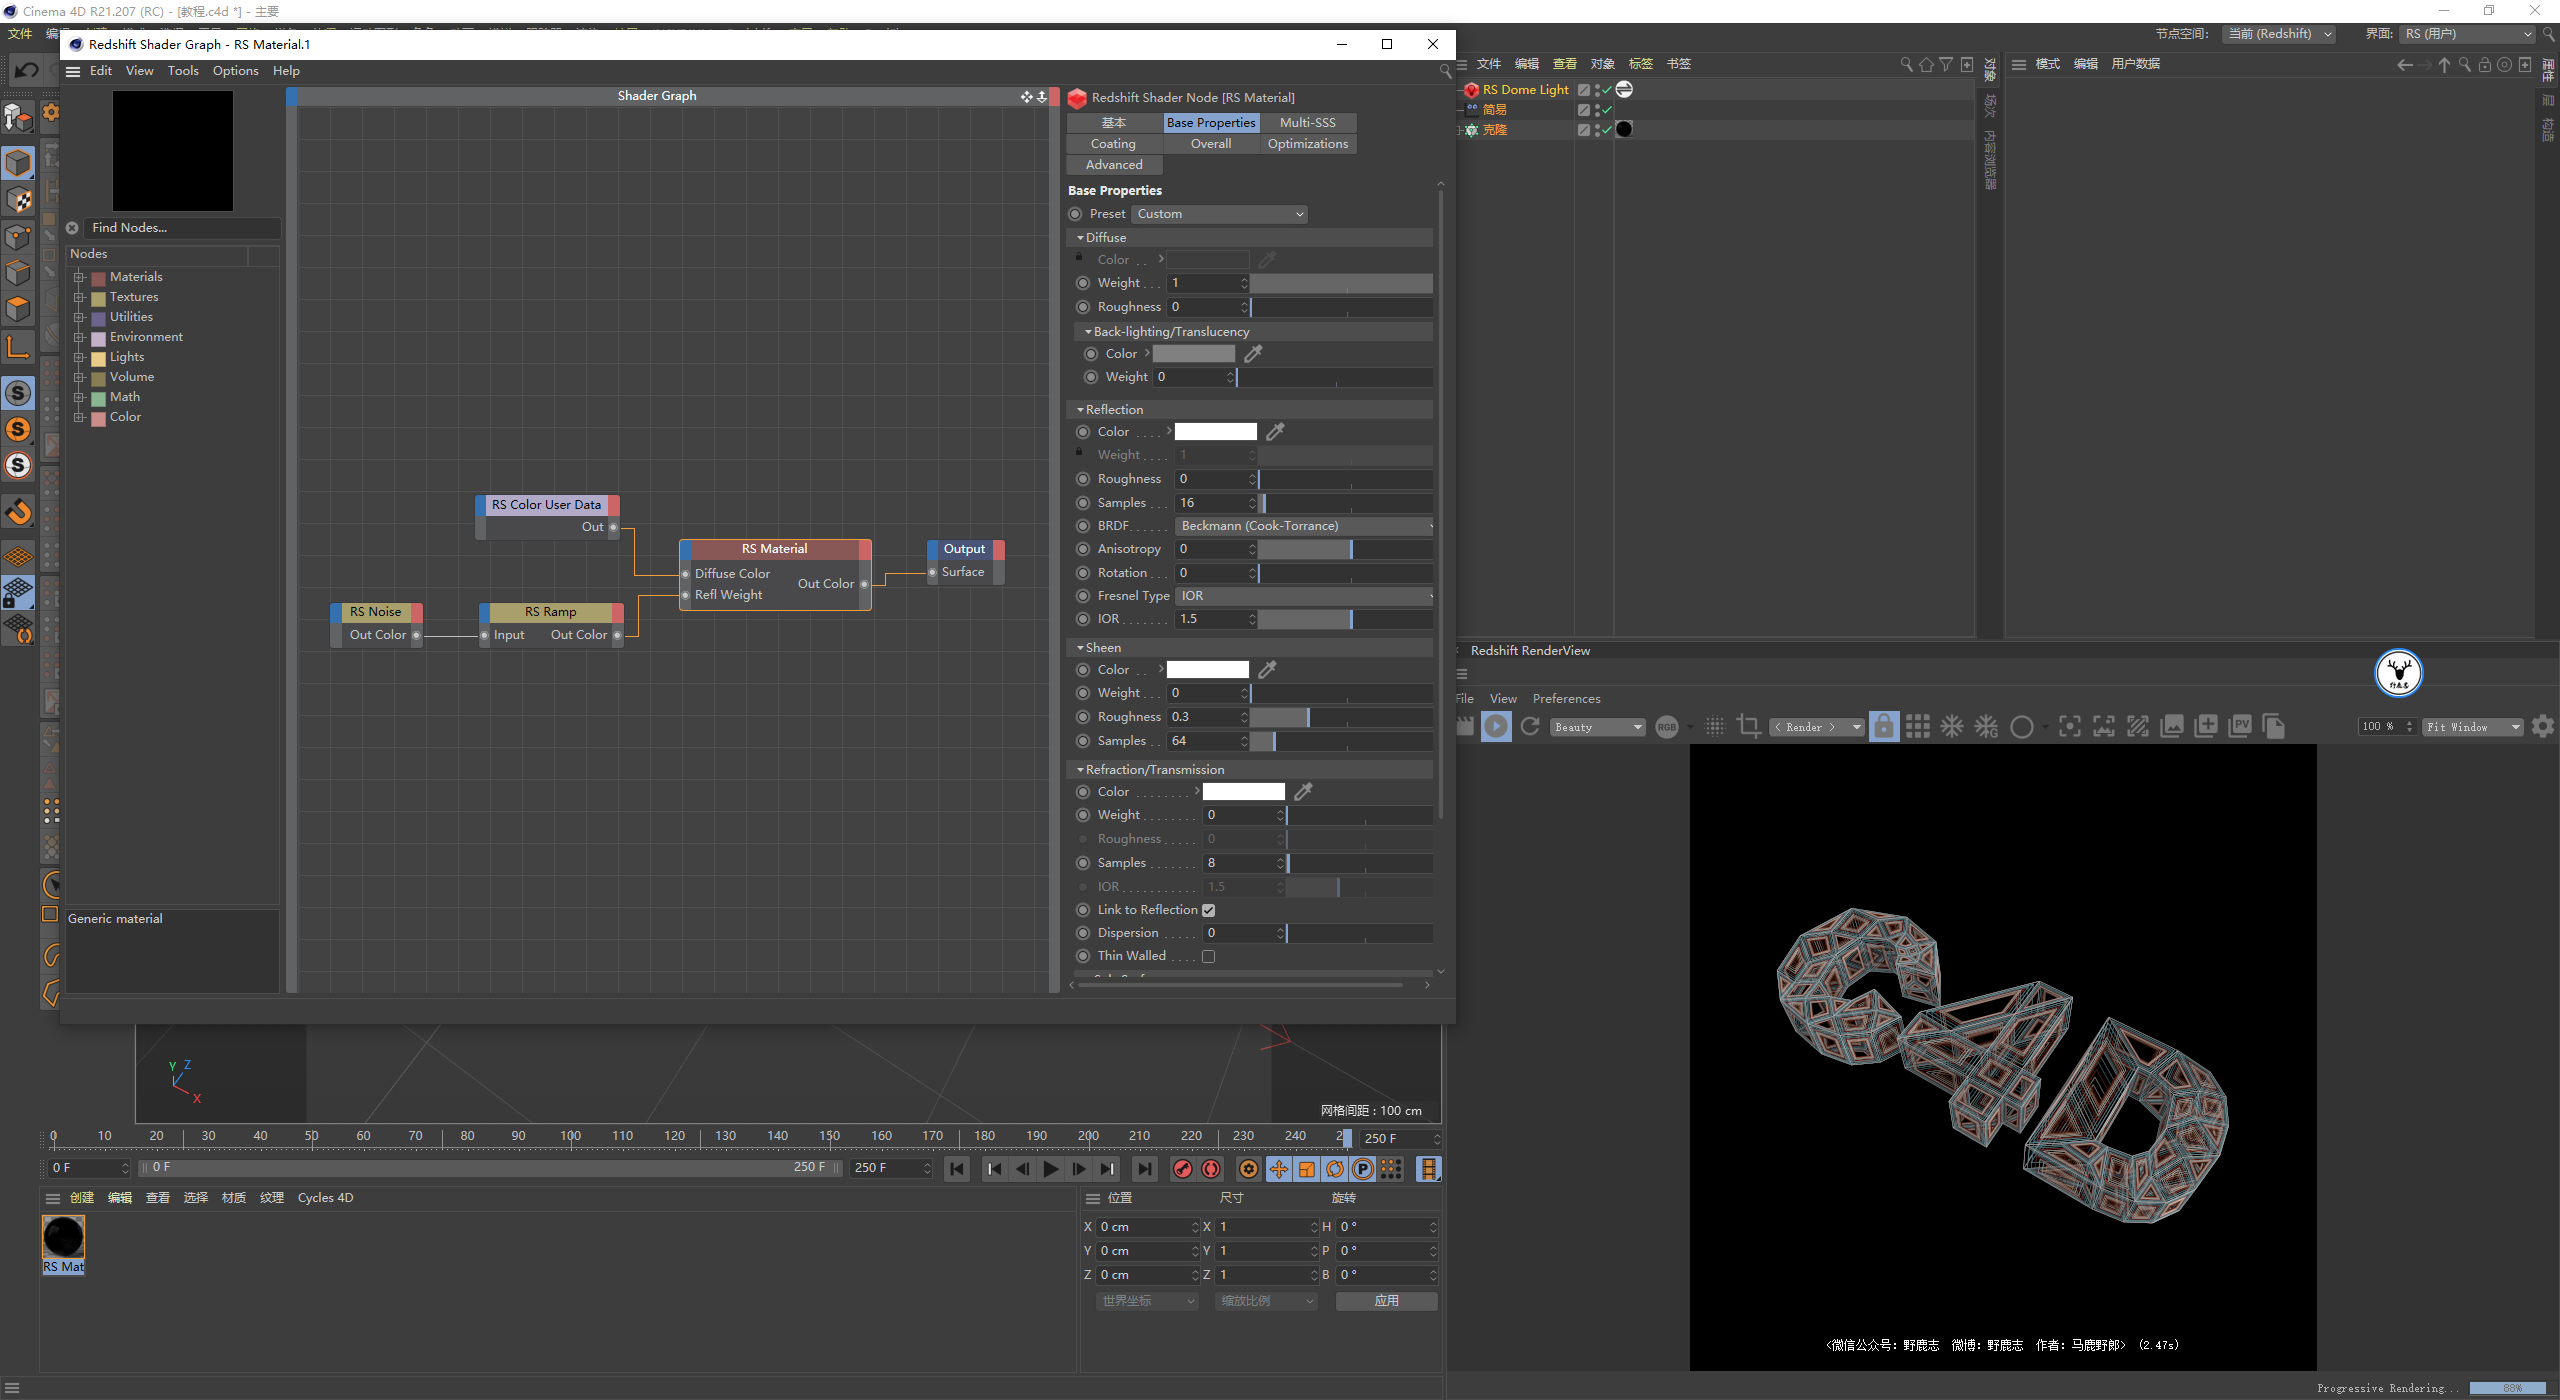Toggle visibility dots for RS Dome Light
Image resolution: width=2560 pixels, height=1400 pixels.
pyautogui.click(x=1597, y=90)
